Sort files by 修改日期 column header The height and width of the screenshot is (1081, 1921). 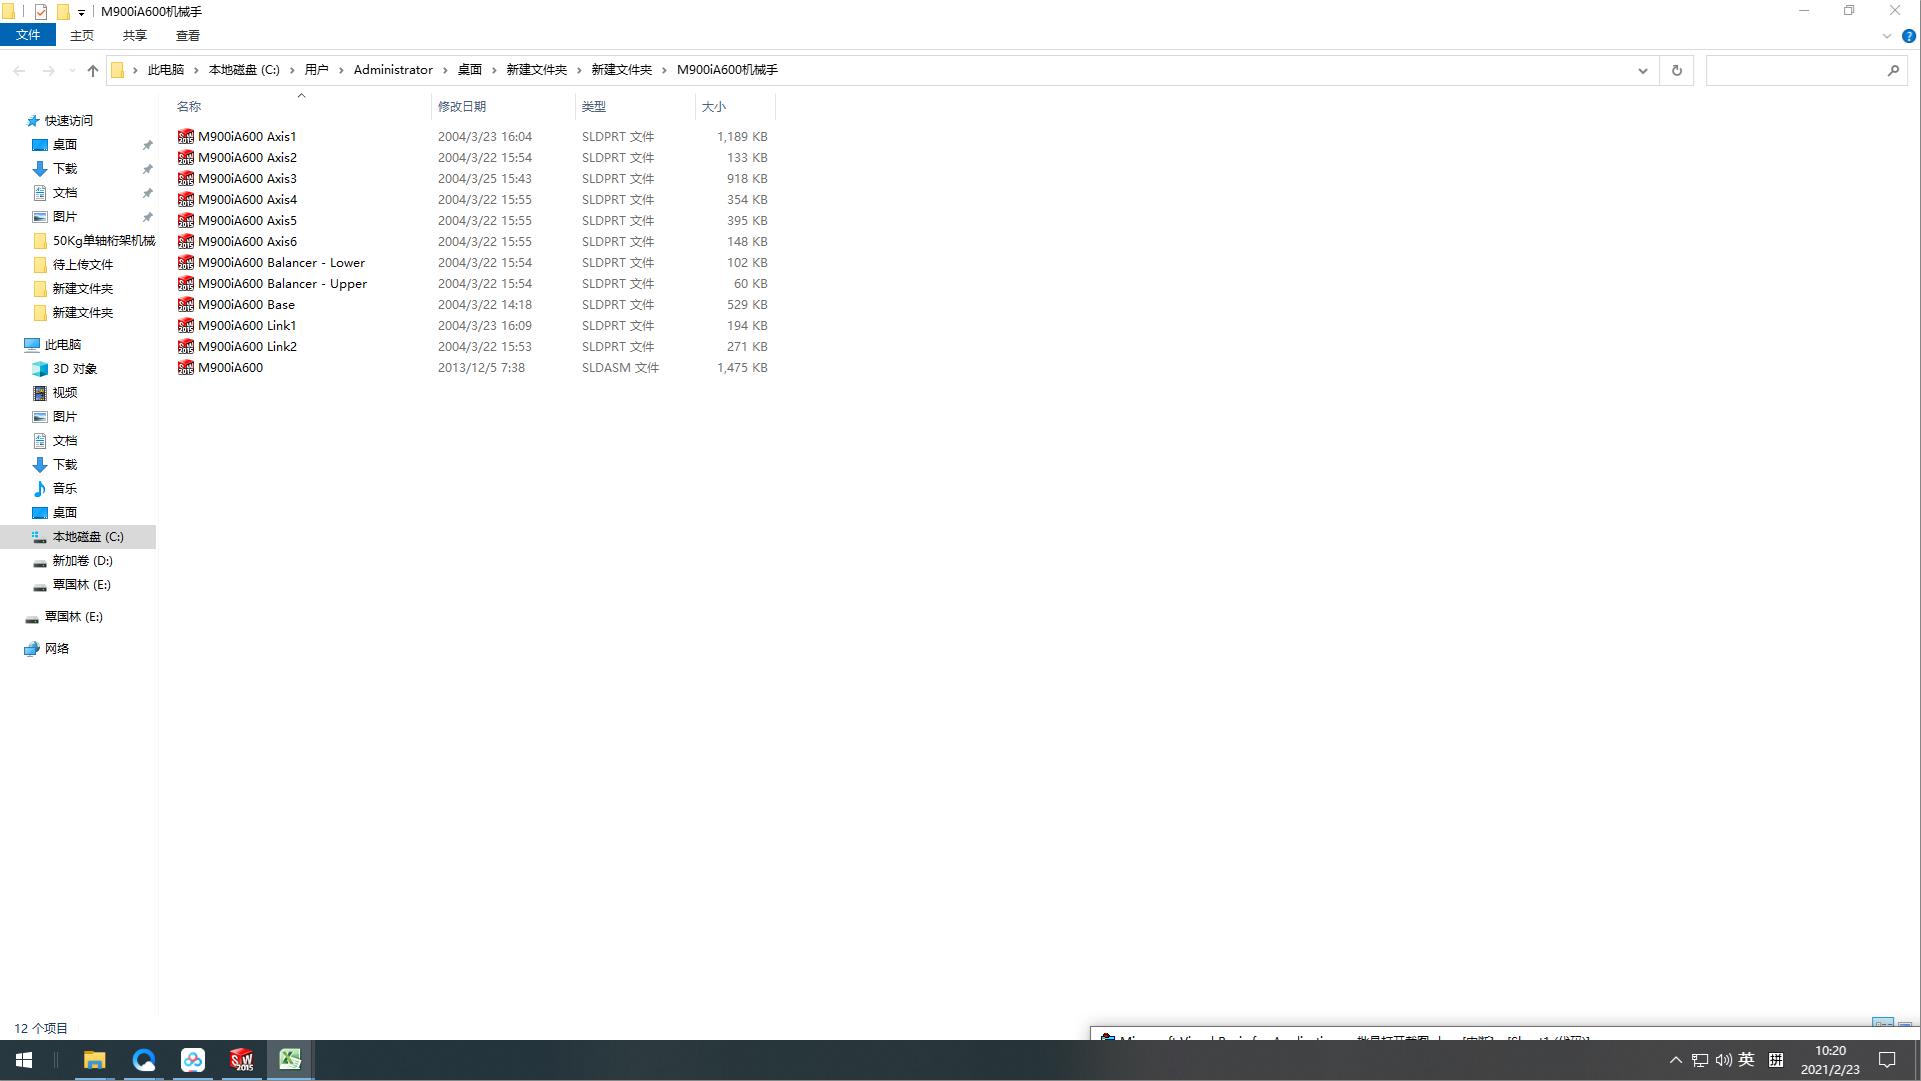click(x=462, y=106)
